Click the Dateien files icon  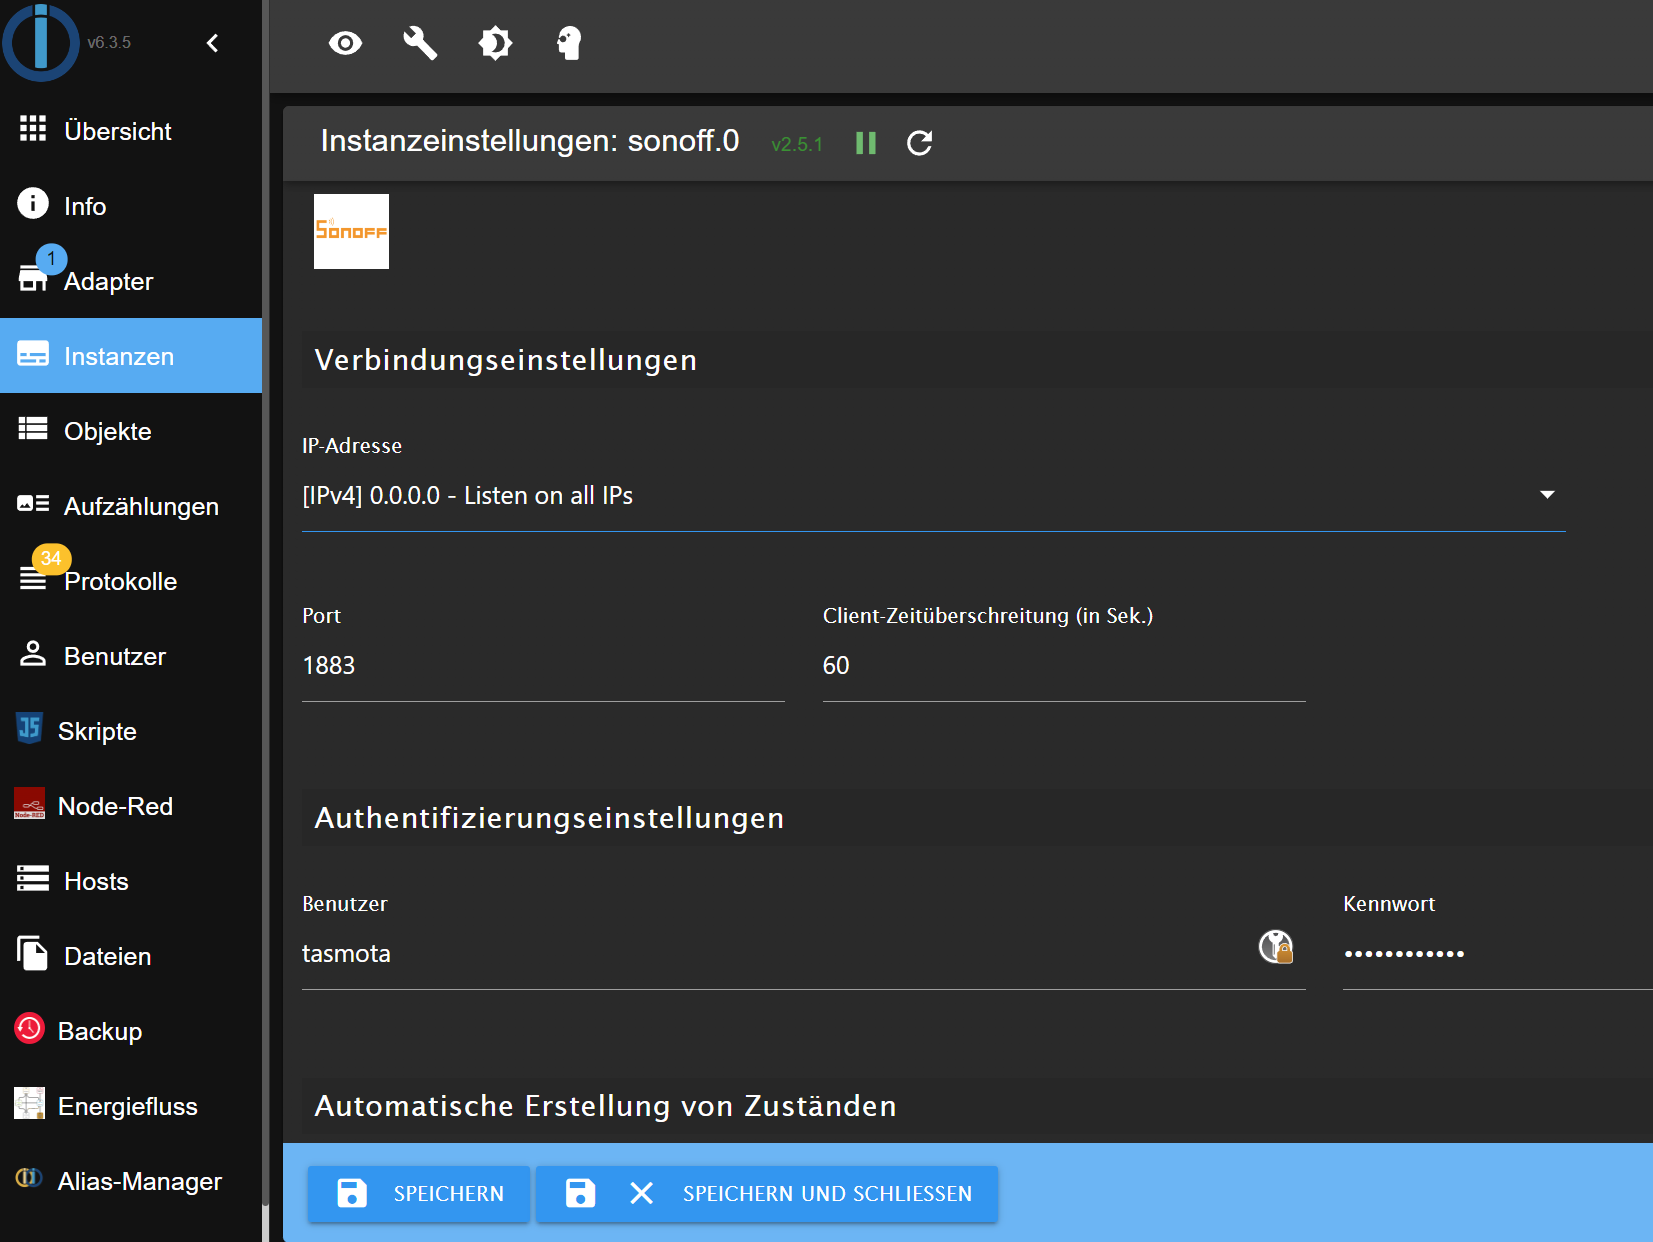click(x=33, y=953)
